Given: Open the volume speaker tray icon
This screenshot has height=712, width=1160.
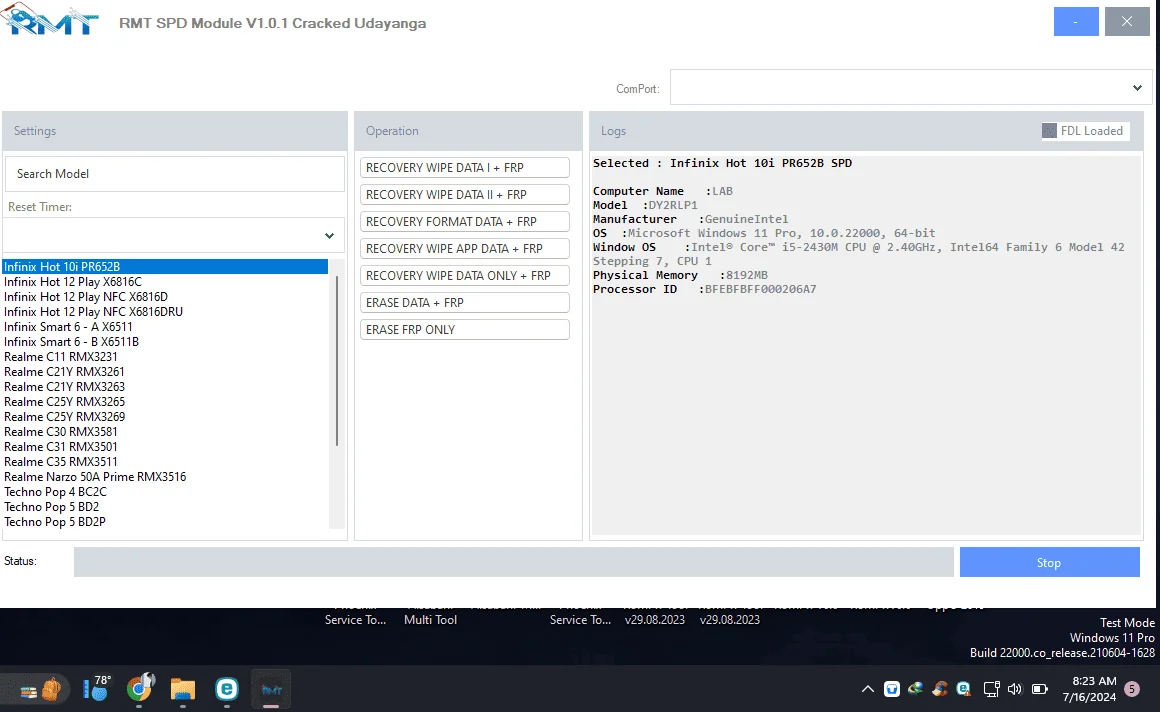Looking at the screenshot, I should (1015, 689).
